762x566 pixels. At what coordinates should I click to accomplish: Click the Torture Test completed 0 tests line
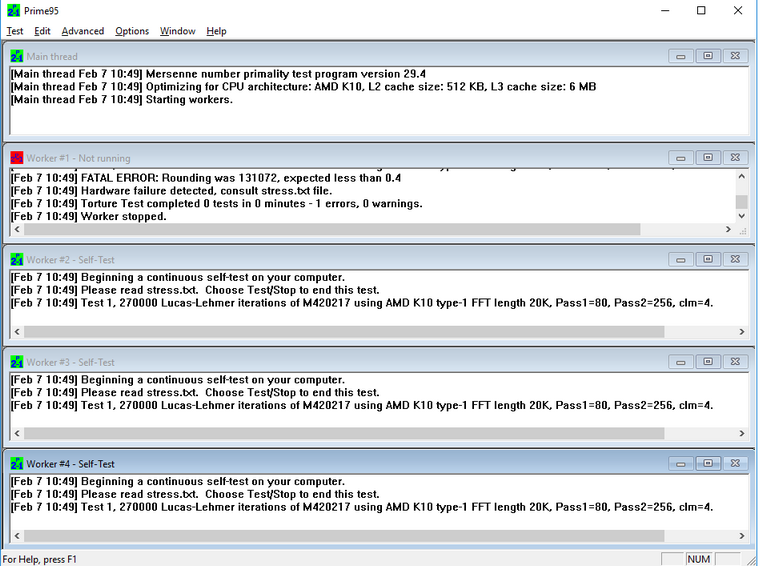217,204
